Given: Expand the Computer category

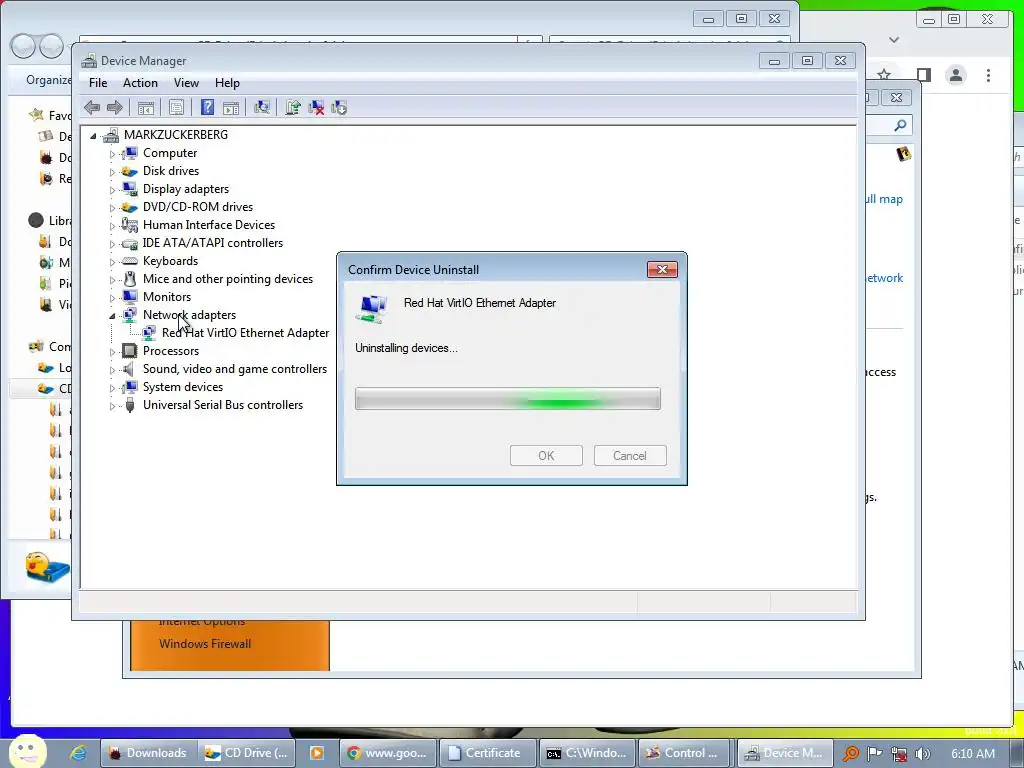Looking at the screenshot, I should 112,154.
